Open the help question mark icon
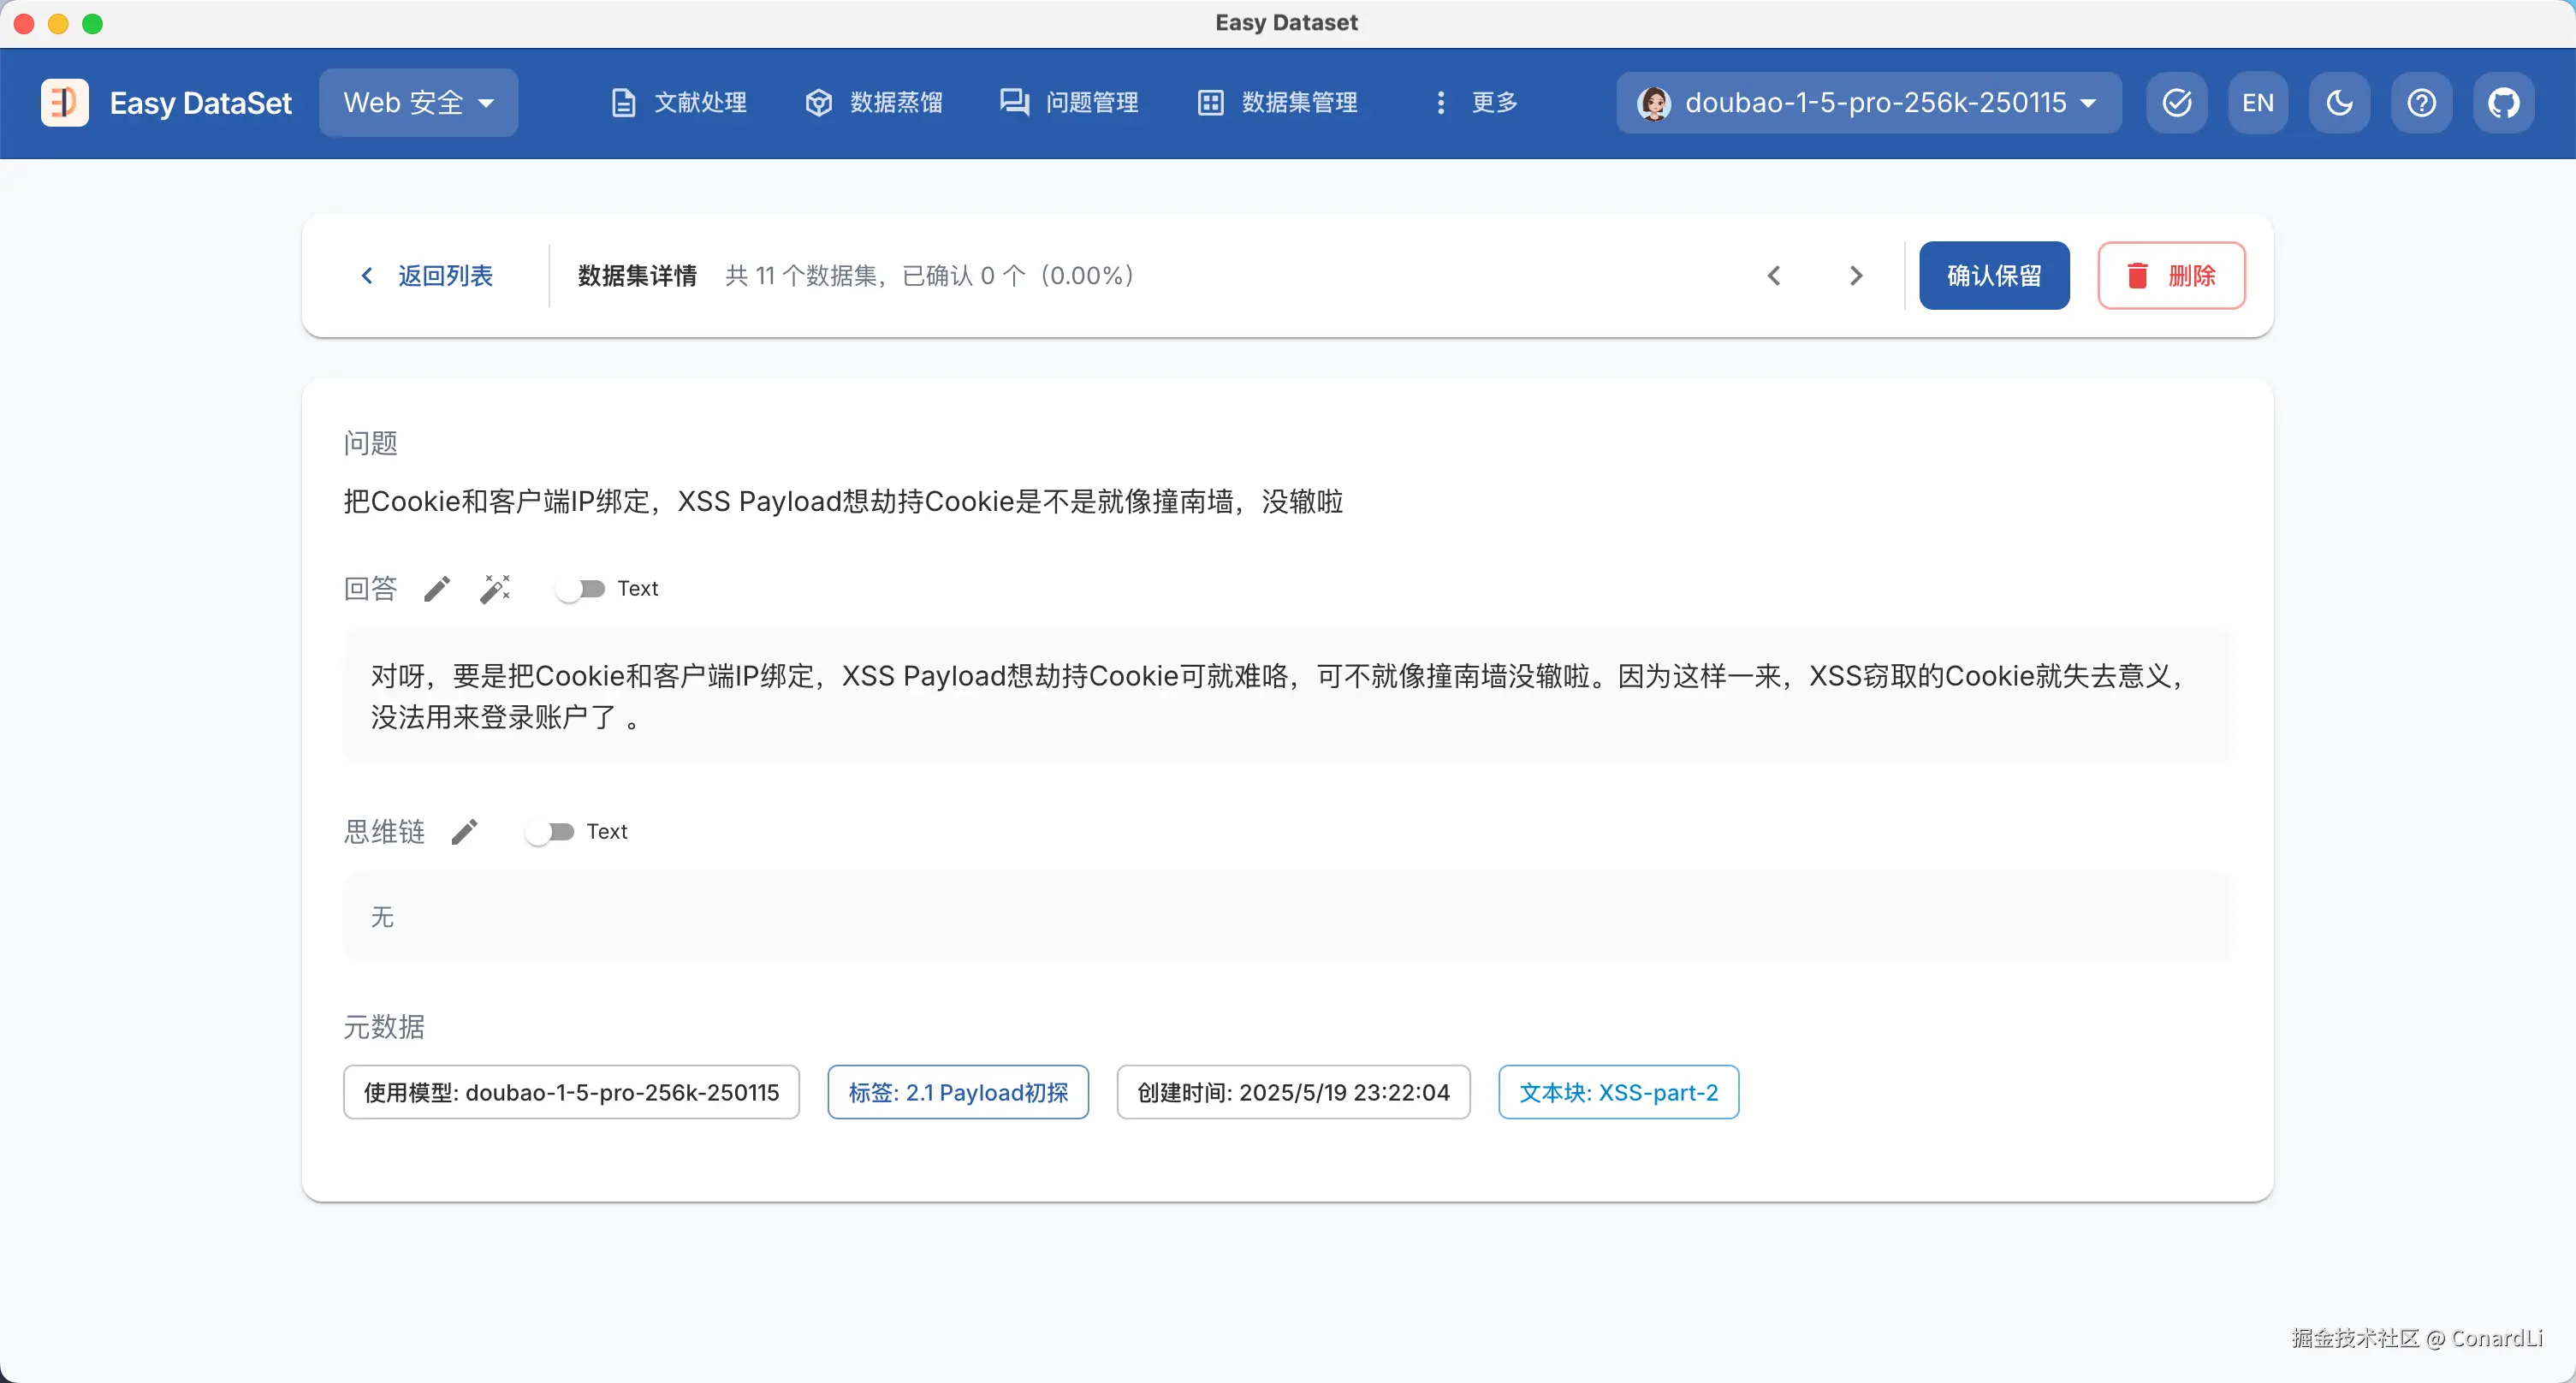 [2421, 102]
